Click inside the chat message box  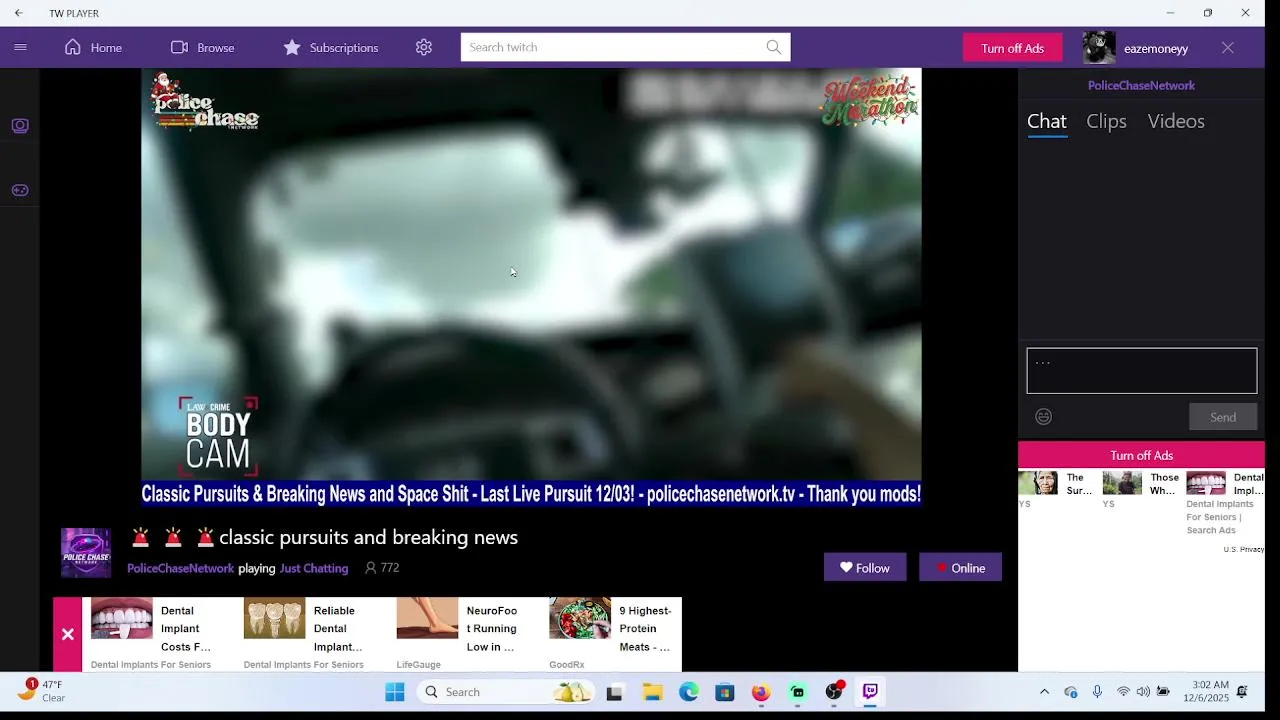(x=1141, y=371)
